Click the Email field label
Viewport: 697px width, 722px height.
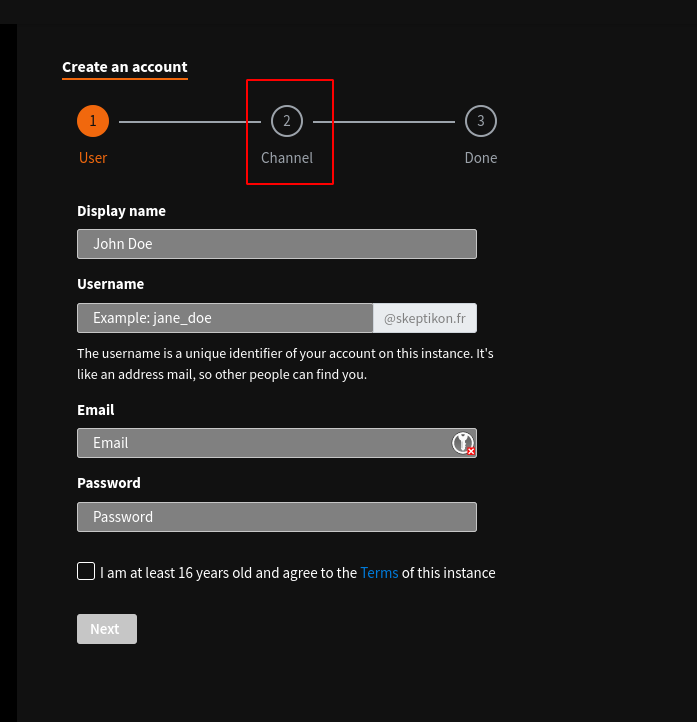[x=96, y=410]
